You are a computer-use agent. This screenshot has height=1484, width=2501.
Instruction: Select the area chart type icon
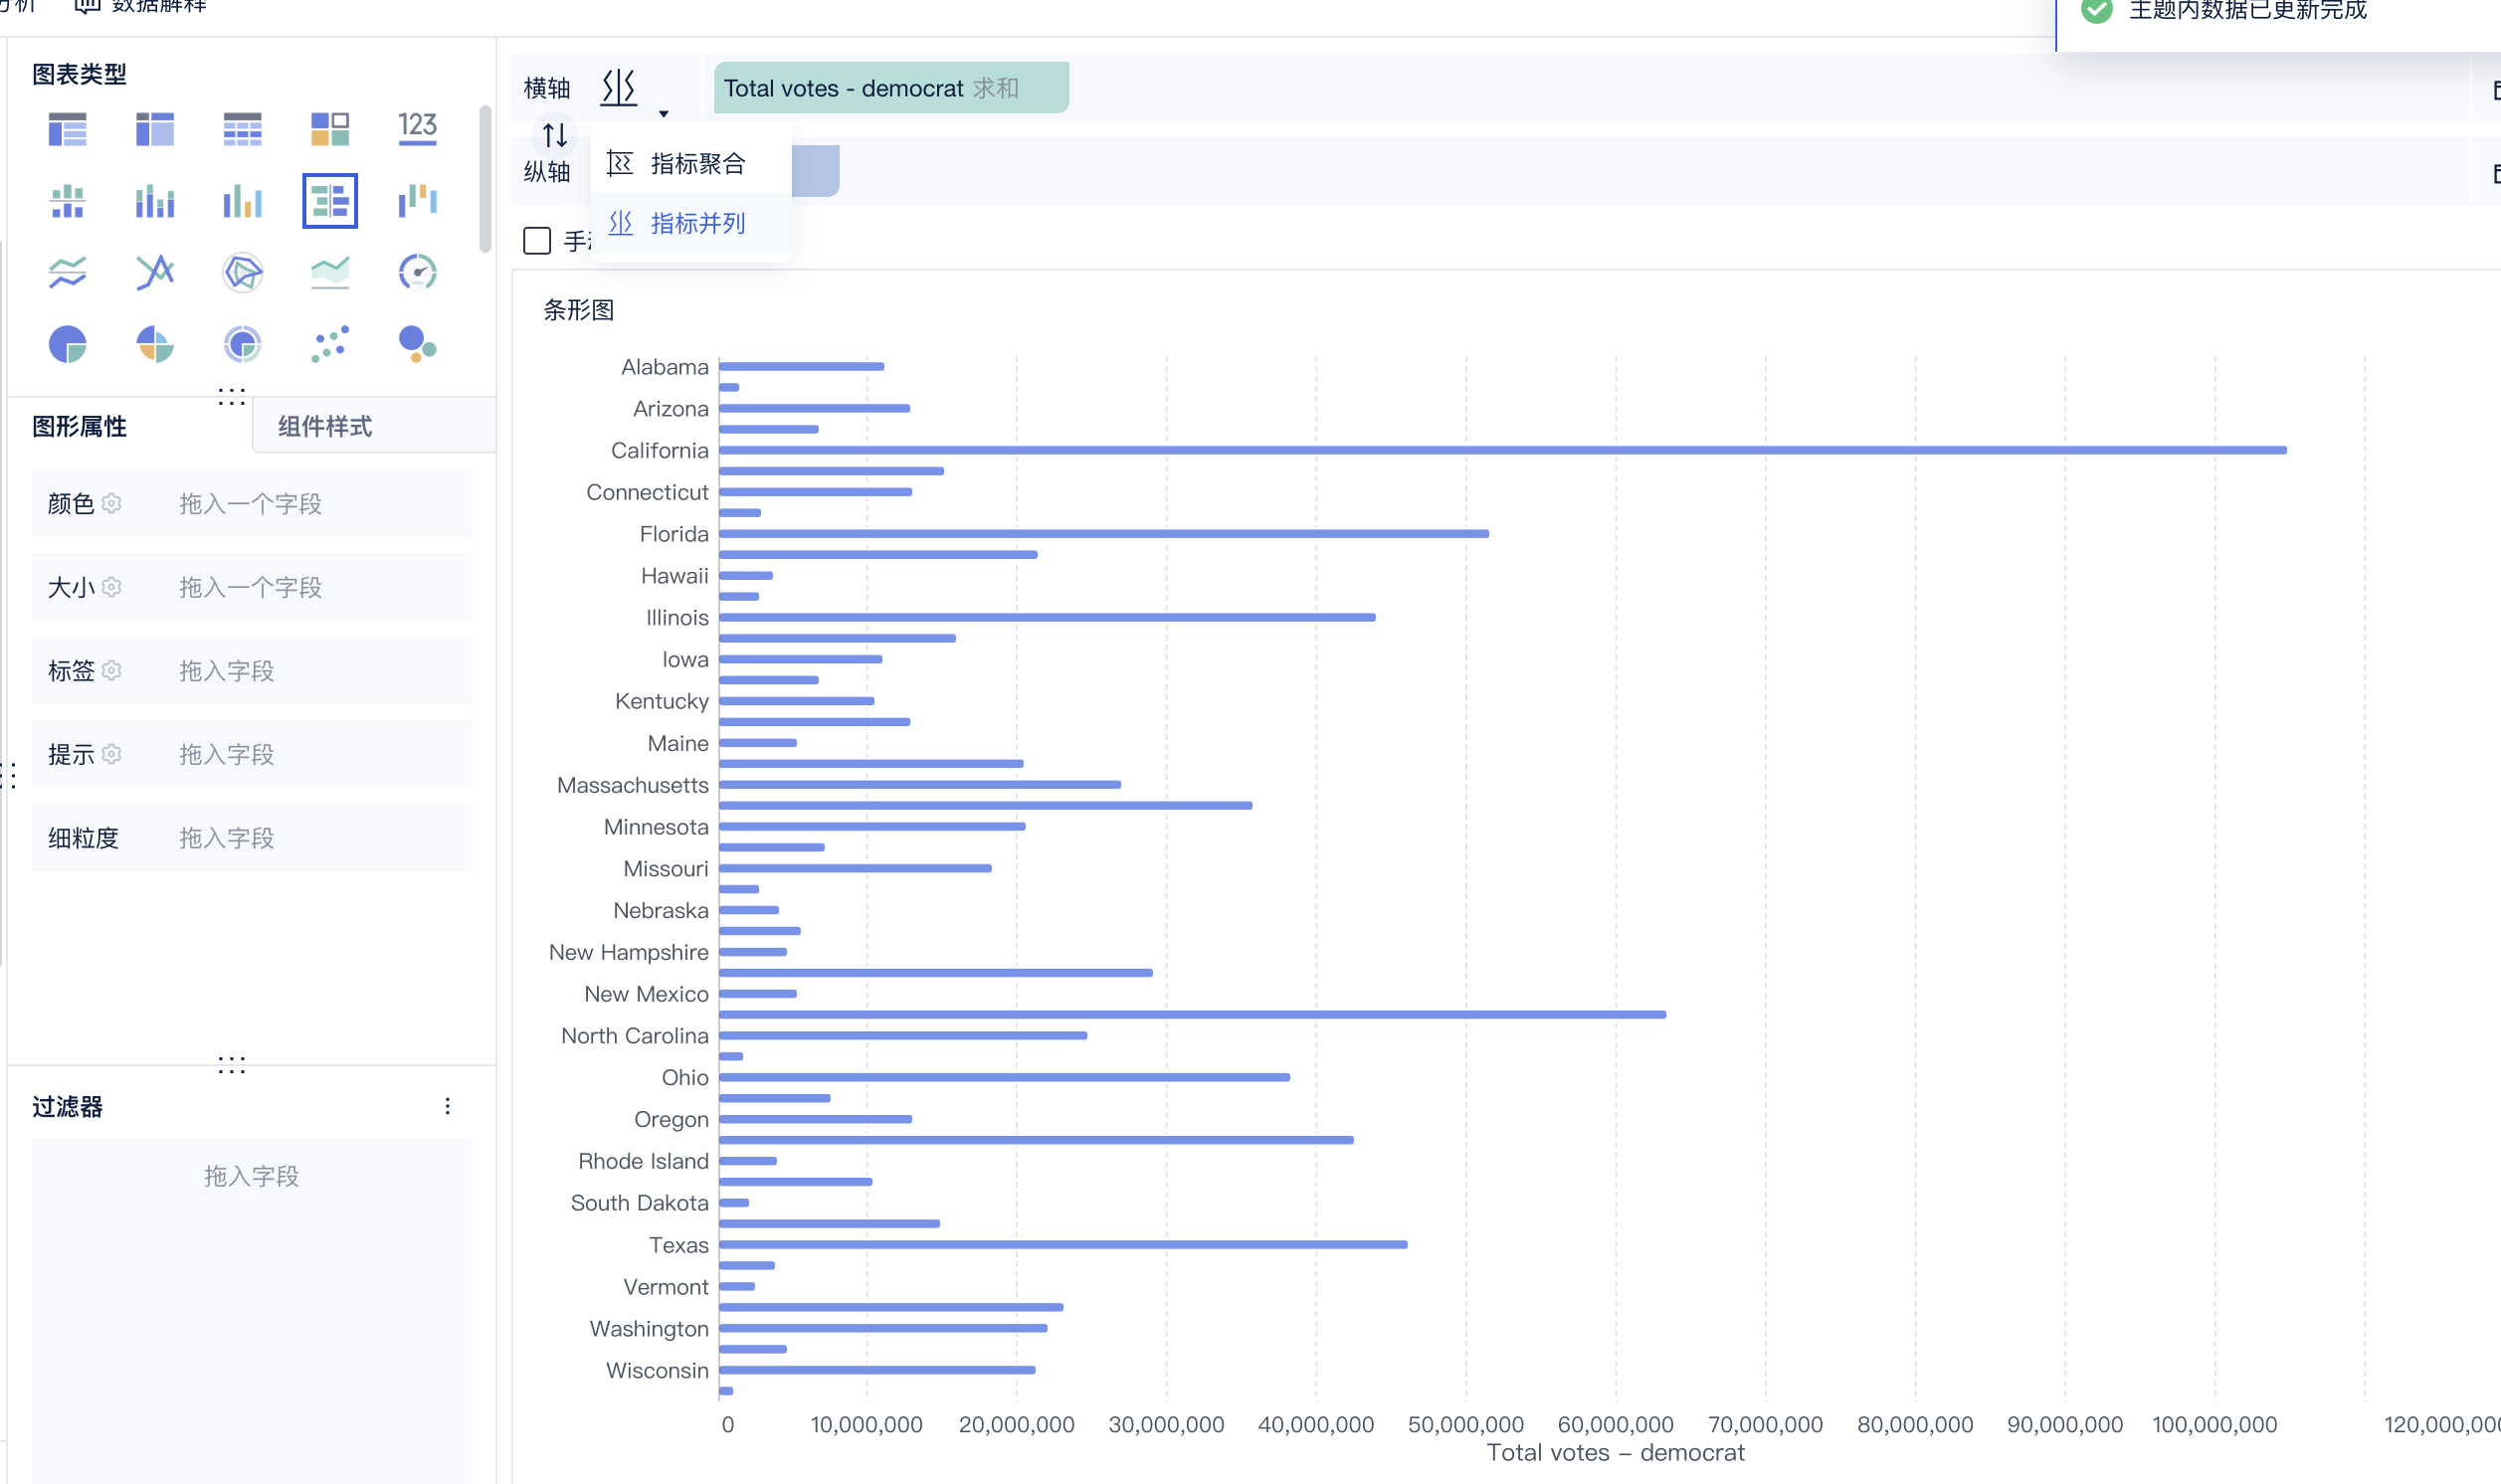tap(329, 272)
